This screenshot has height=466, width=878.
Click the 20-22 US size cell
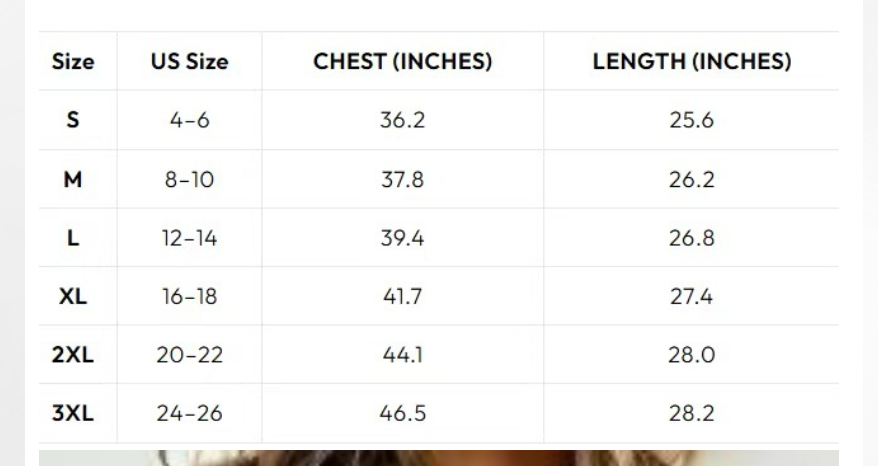189,355
